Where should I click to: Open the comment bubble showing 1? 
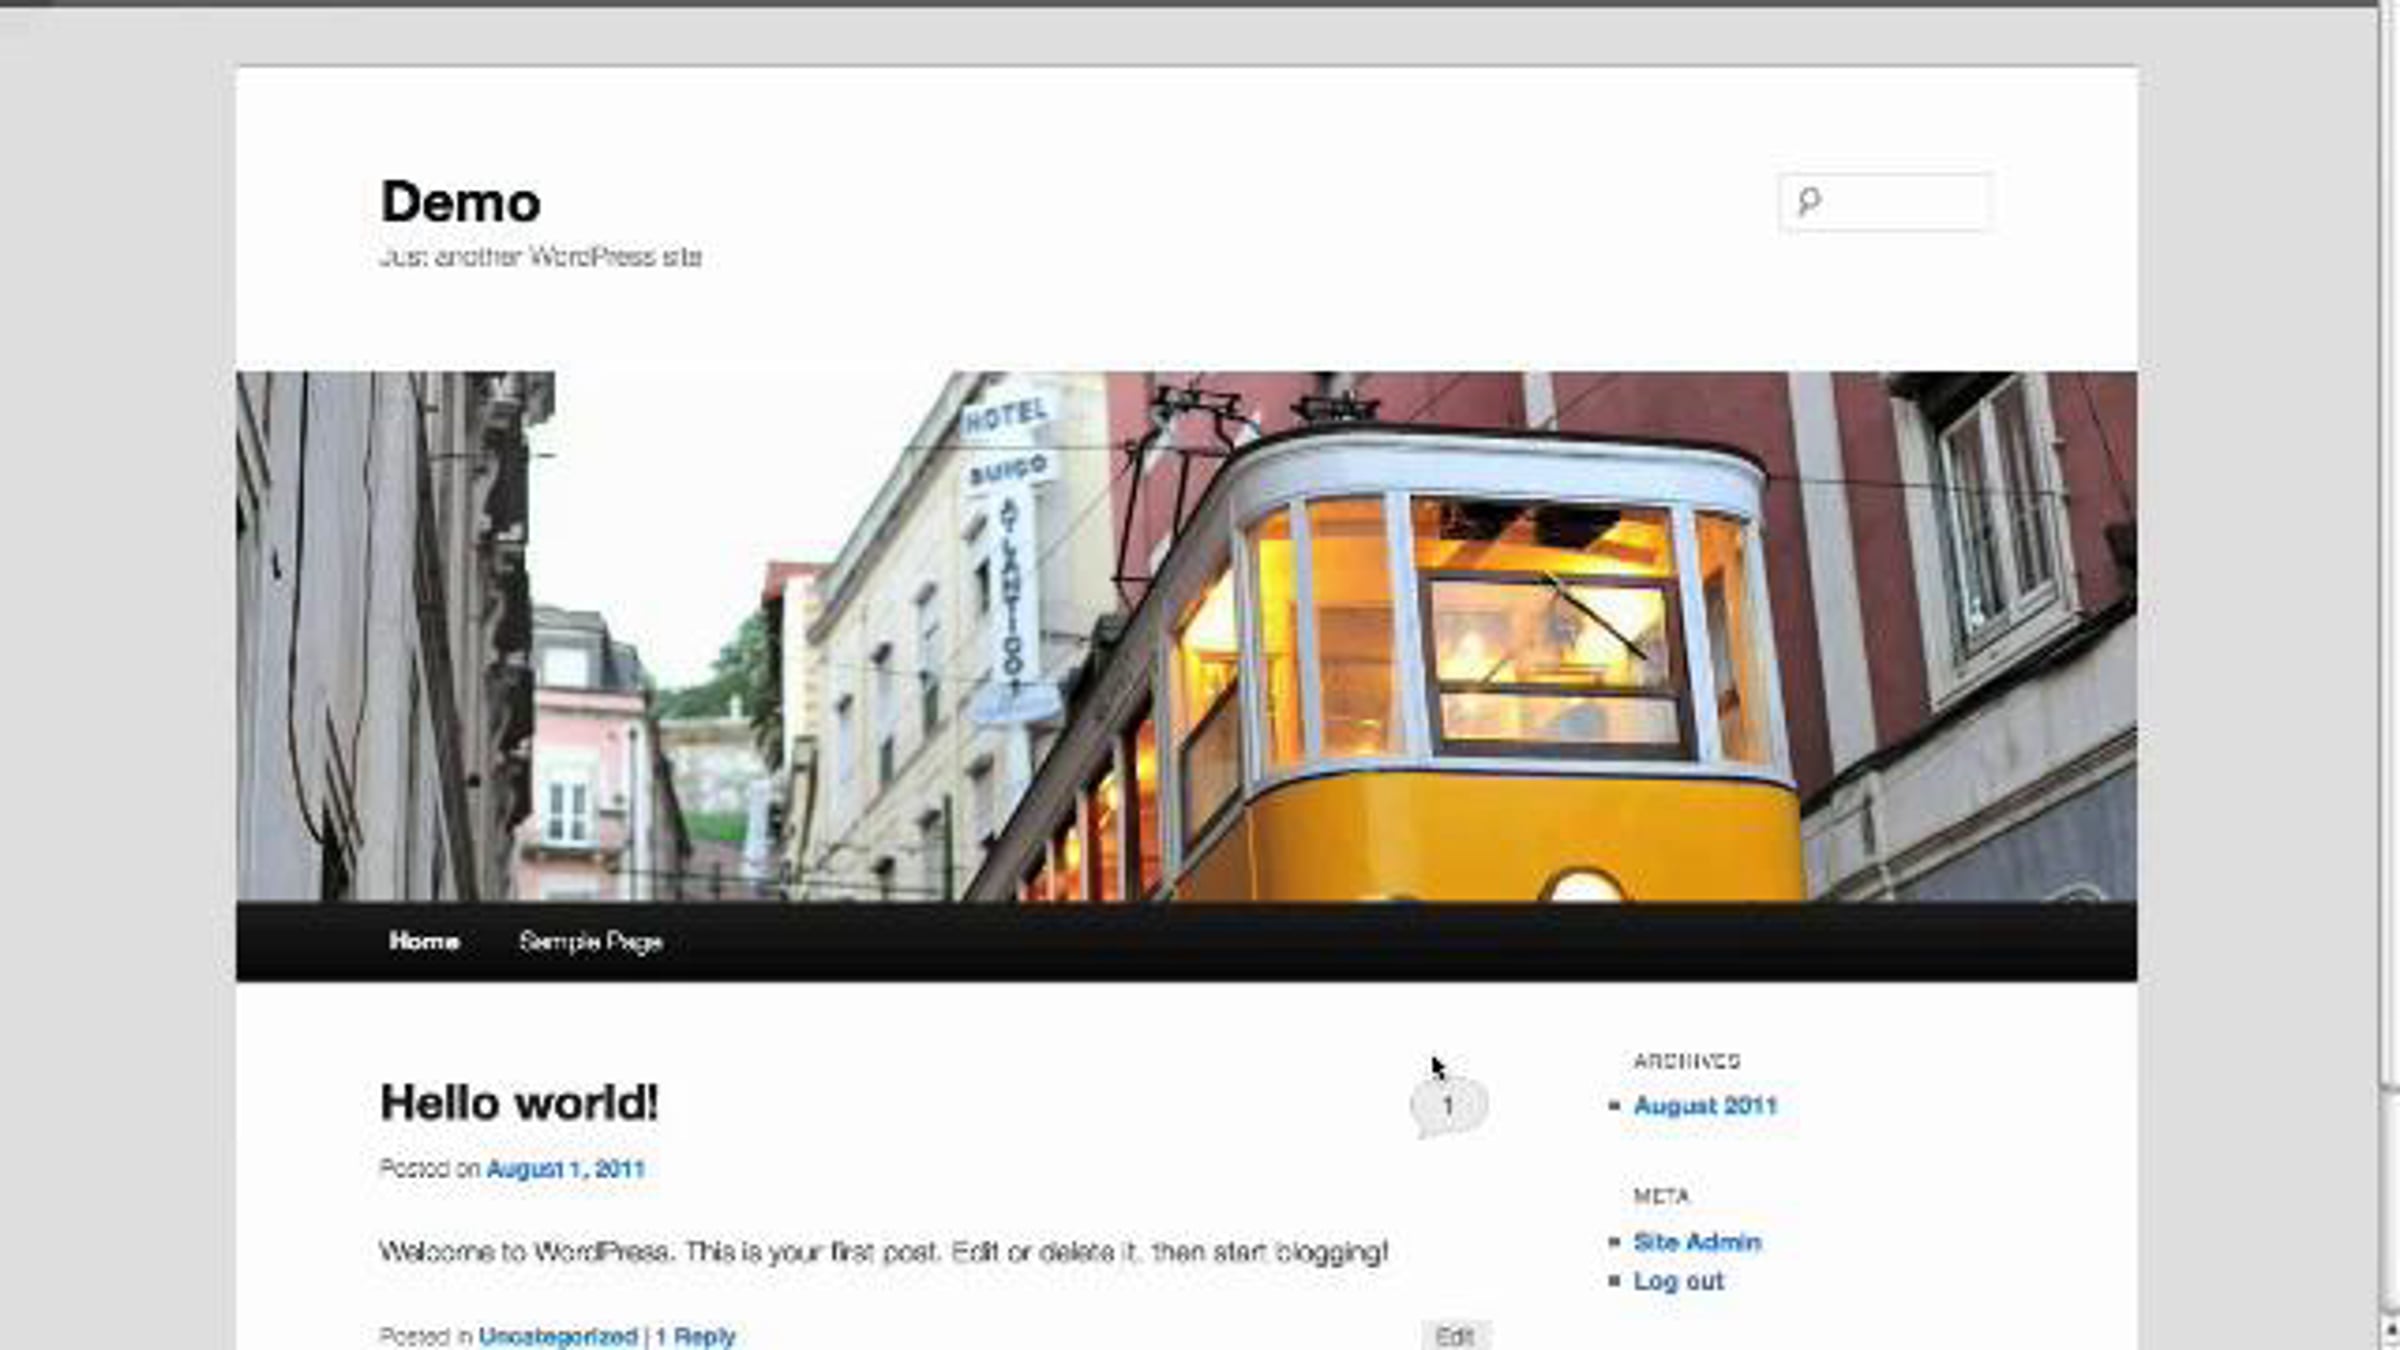[x=1448, y=1106]
